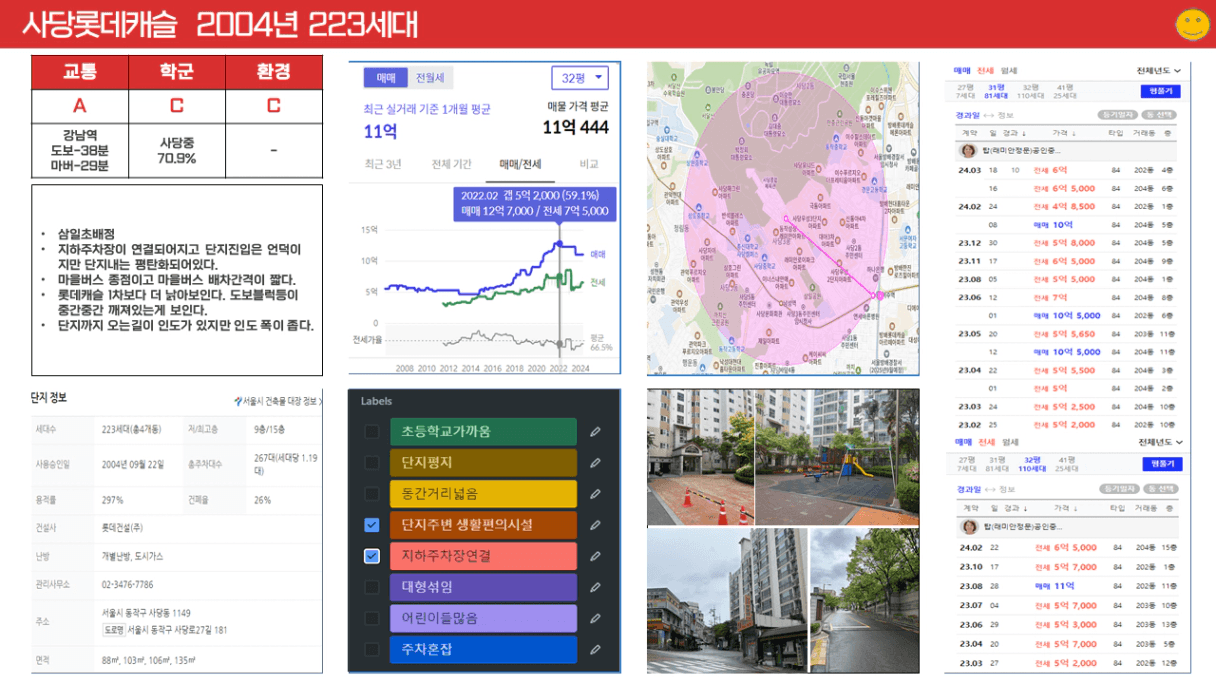Edit the 초등학교가까움 label with its pencil icon
Viewport: 1216px width, 684px height.
pyautogui.click(x=595, y=432)
